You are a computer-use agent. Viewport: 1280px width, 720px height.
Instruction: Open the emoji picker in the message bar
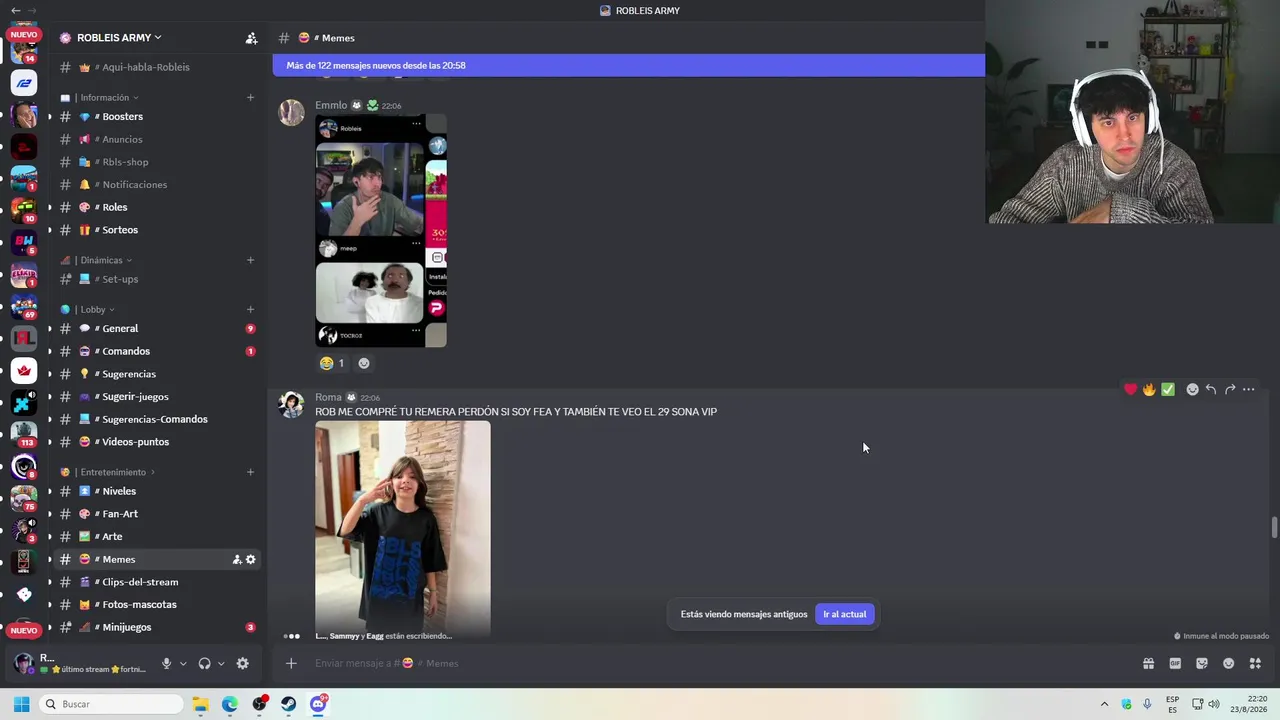tap(1229, 663)
